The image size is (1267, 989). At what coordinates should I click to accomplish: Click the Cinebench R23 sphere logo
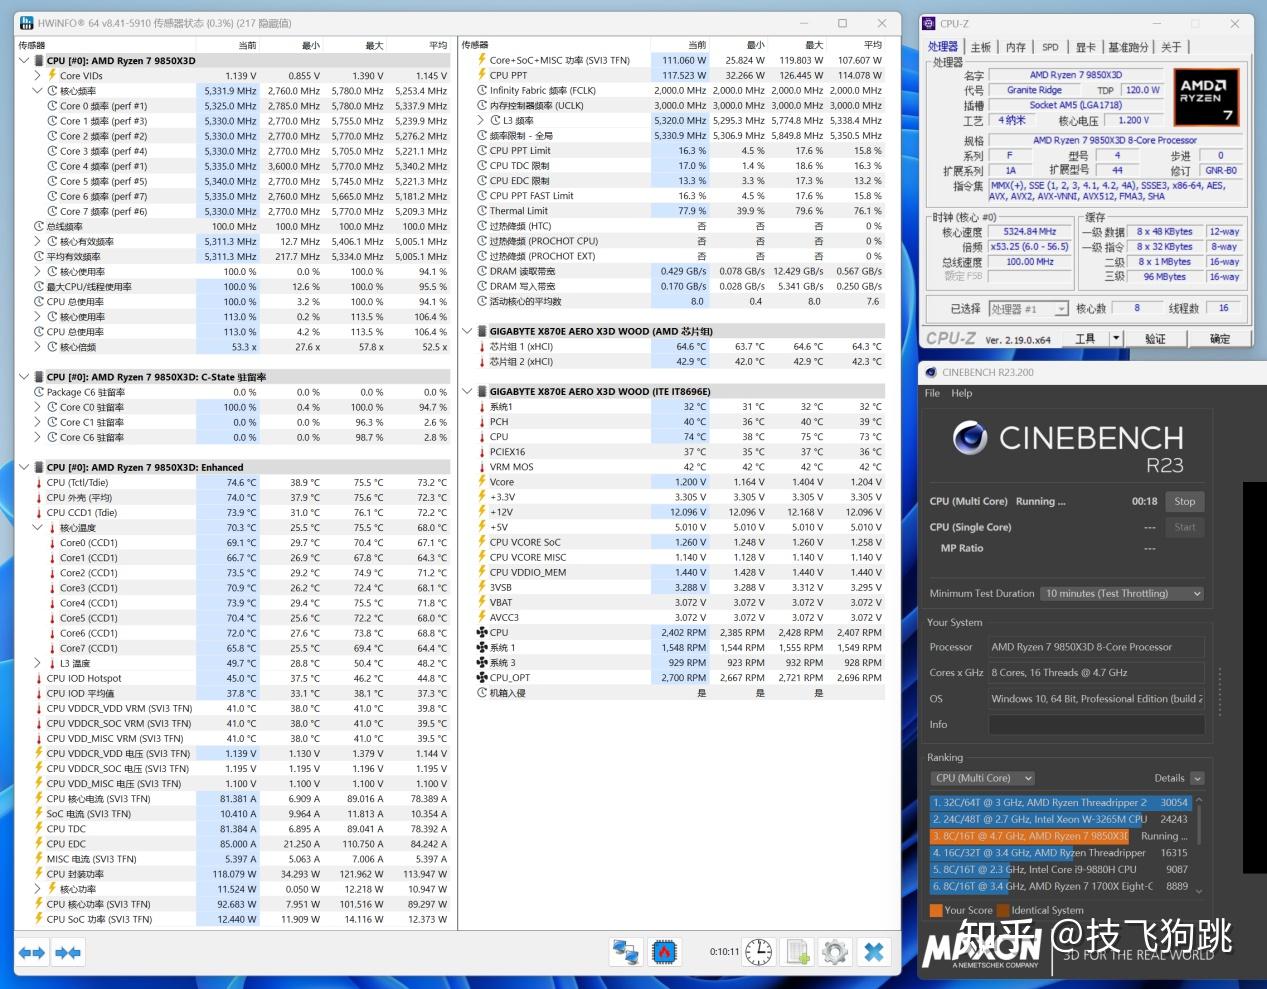click(969, 437)
